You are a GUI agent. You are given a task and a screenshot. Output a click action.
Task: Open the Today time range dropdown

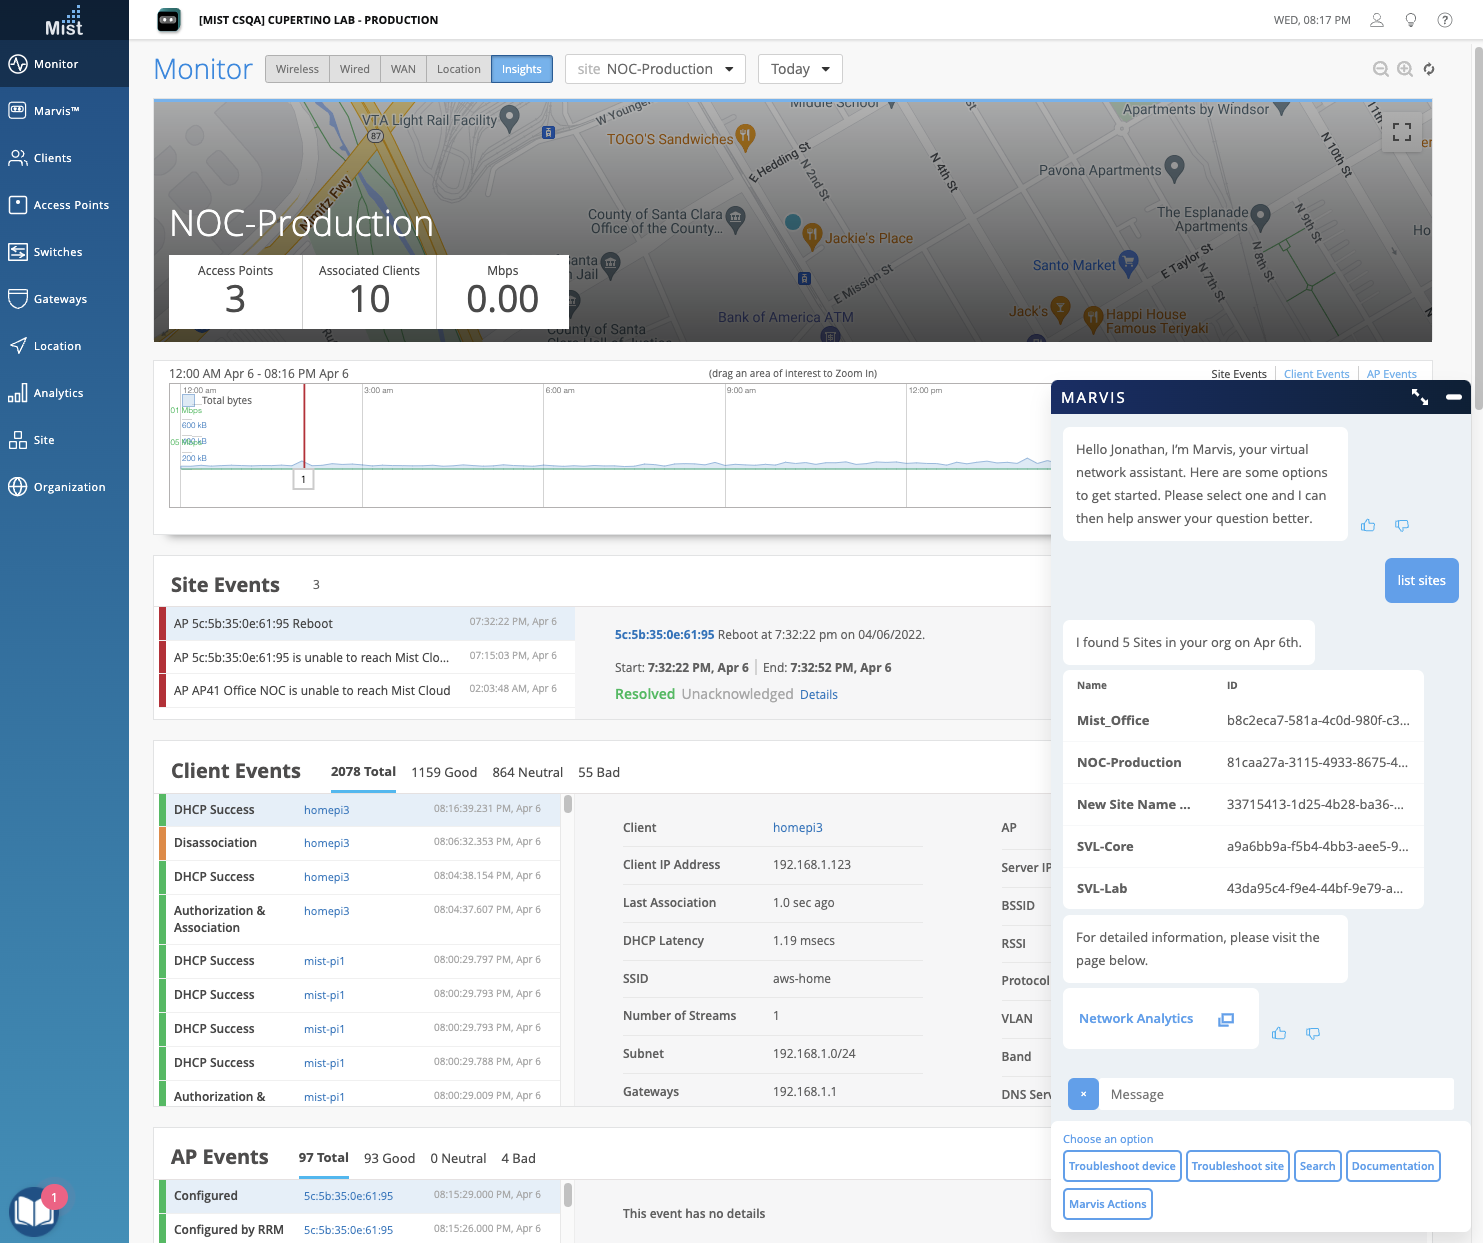click(800, 69)
